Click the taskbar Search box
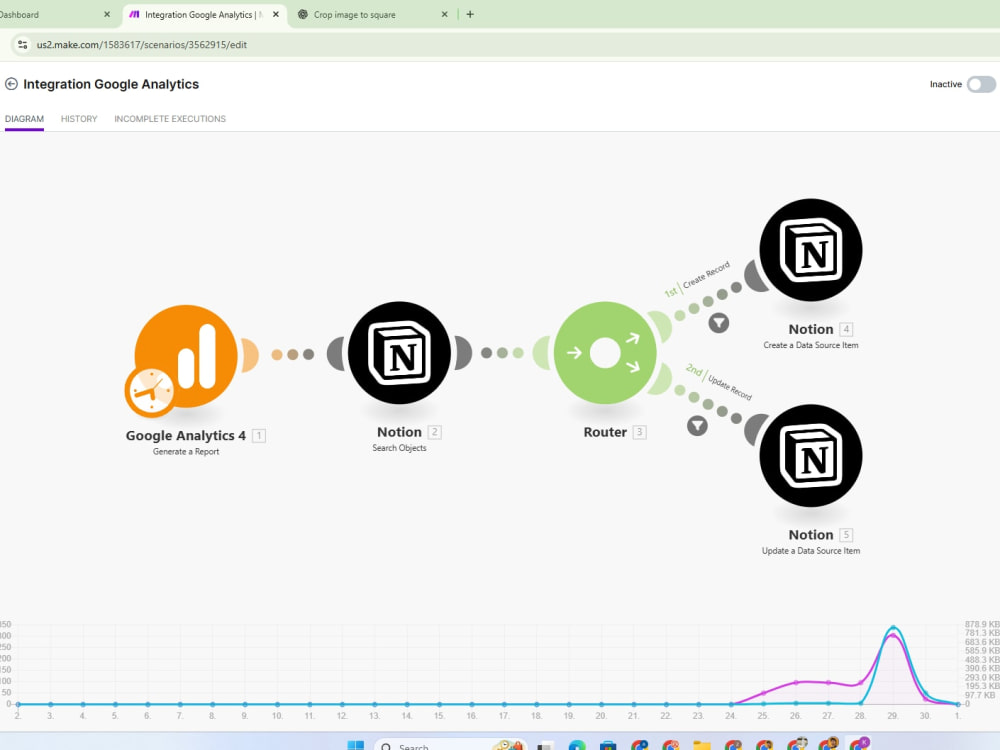1000x750 pixels. 450,745
